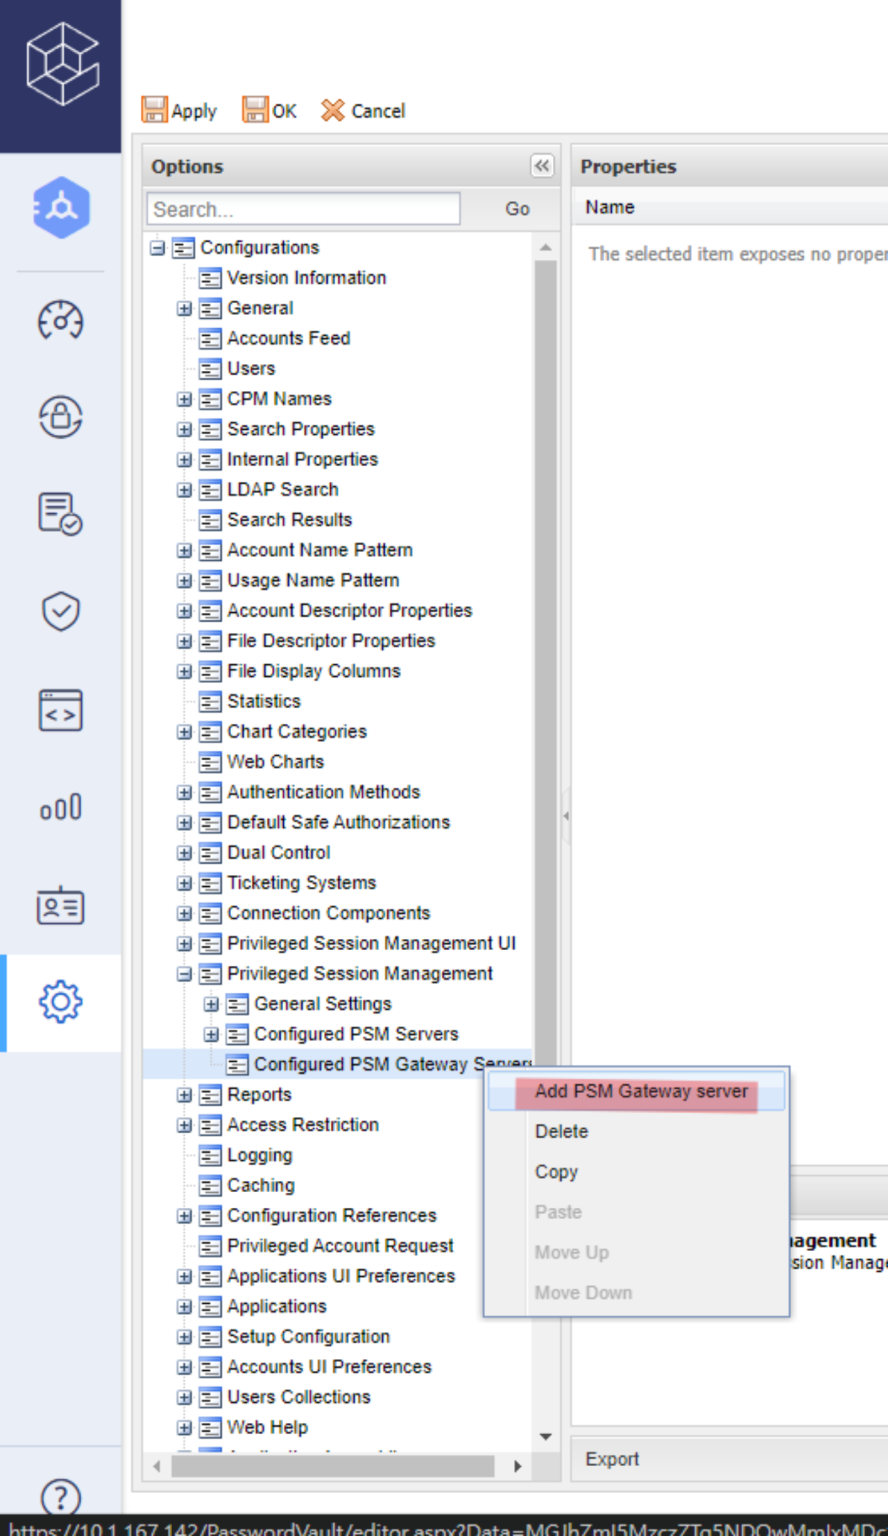Expand the Authentication Methods node

pos(184,793)
